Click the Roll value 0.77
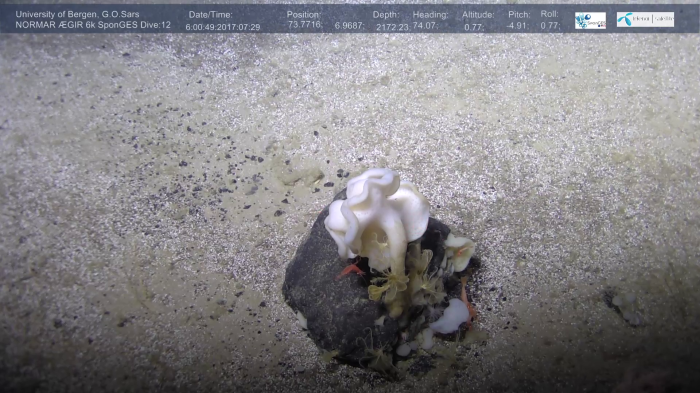The image size is (700, 393). point(550,26)
